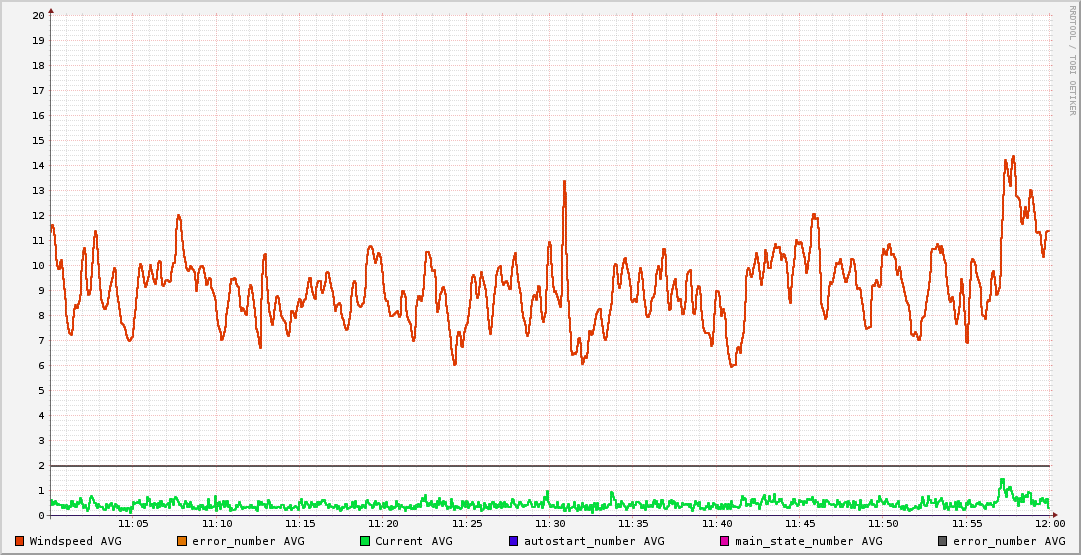Click the orange error_number AVG legend swatch

(182, 541)
